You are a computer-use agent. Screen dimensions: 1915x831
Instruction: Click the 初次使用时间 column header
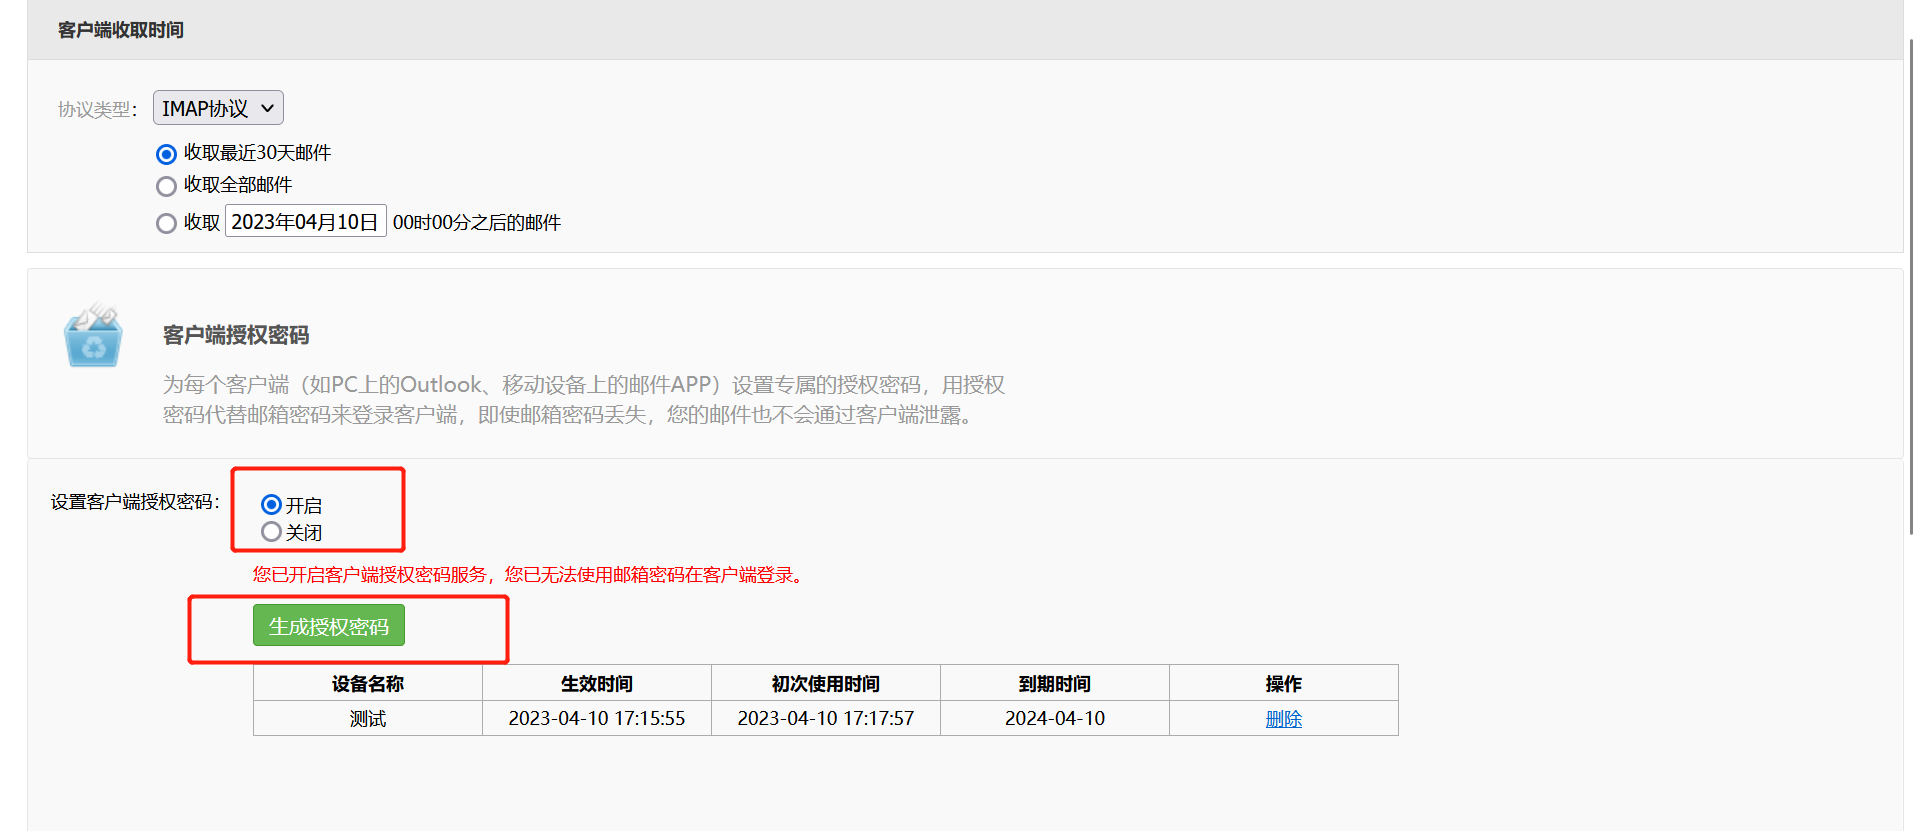(x=825, y=684)
